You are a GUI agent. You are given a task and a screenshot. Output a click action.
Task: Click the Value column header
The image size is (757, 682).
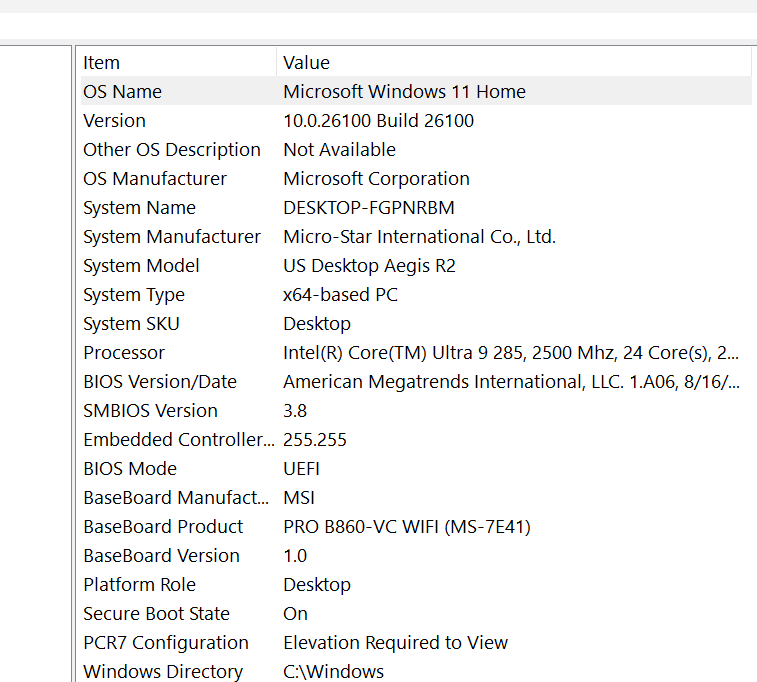click(306, 63)
